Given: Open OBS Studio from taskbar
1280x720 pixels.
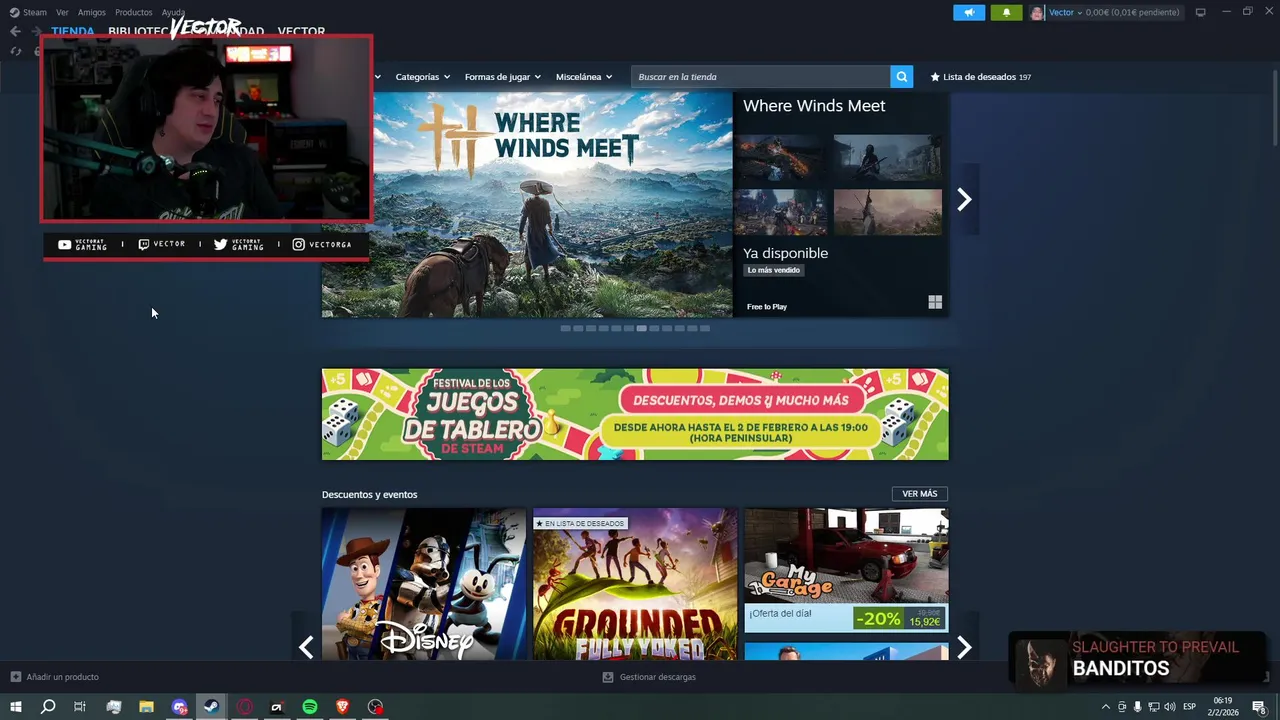Looking at the screenshot, I should point(375,707).
